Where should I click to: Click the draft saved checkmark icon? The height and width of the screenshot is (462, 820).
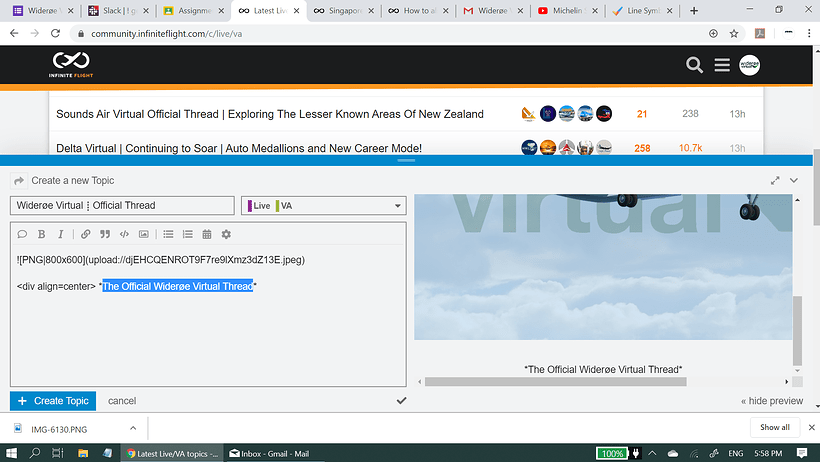(x=401, y=401)
